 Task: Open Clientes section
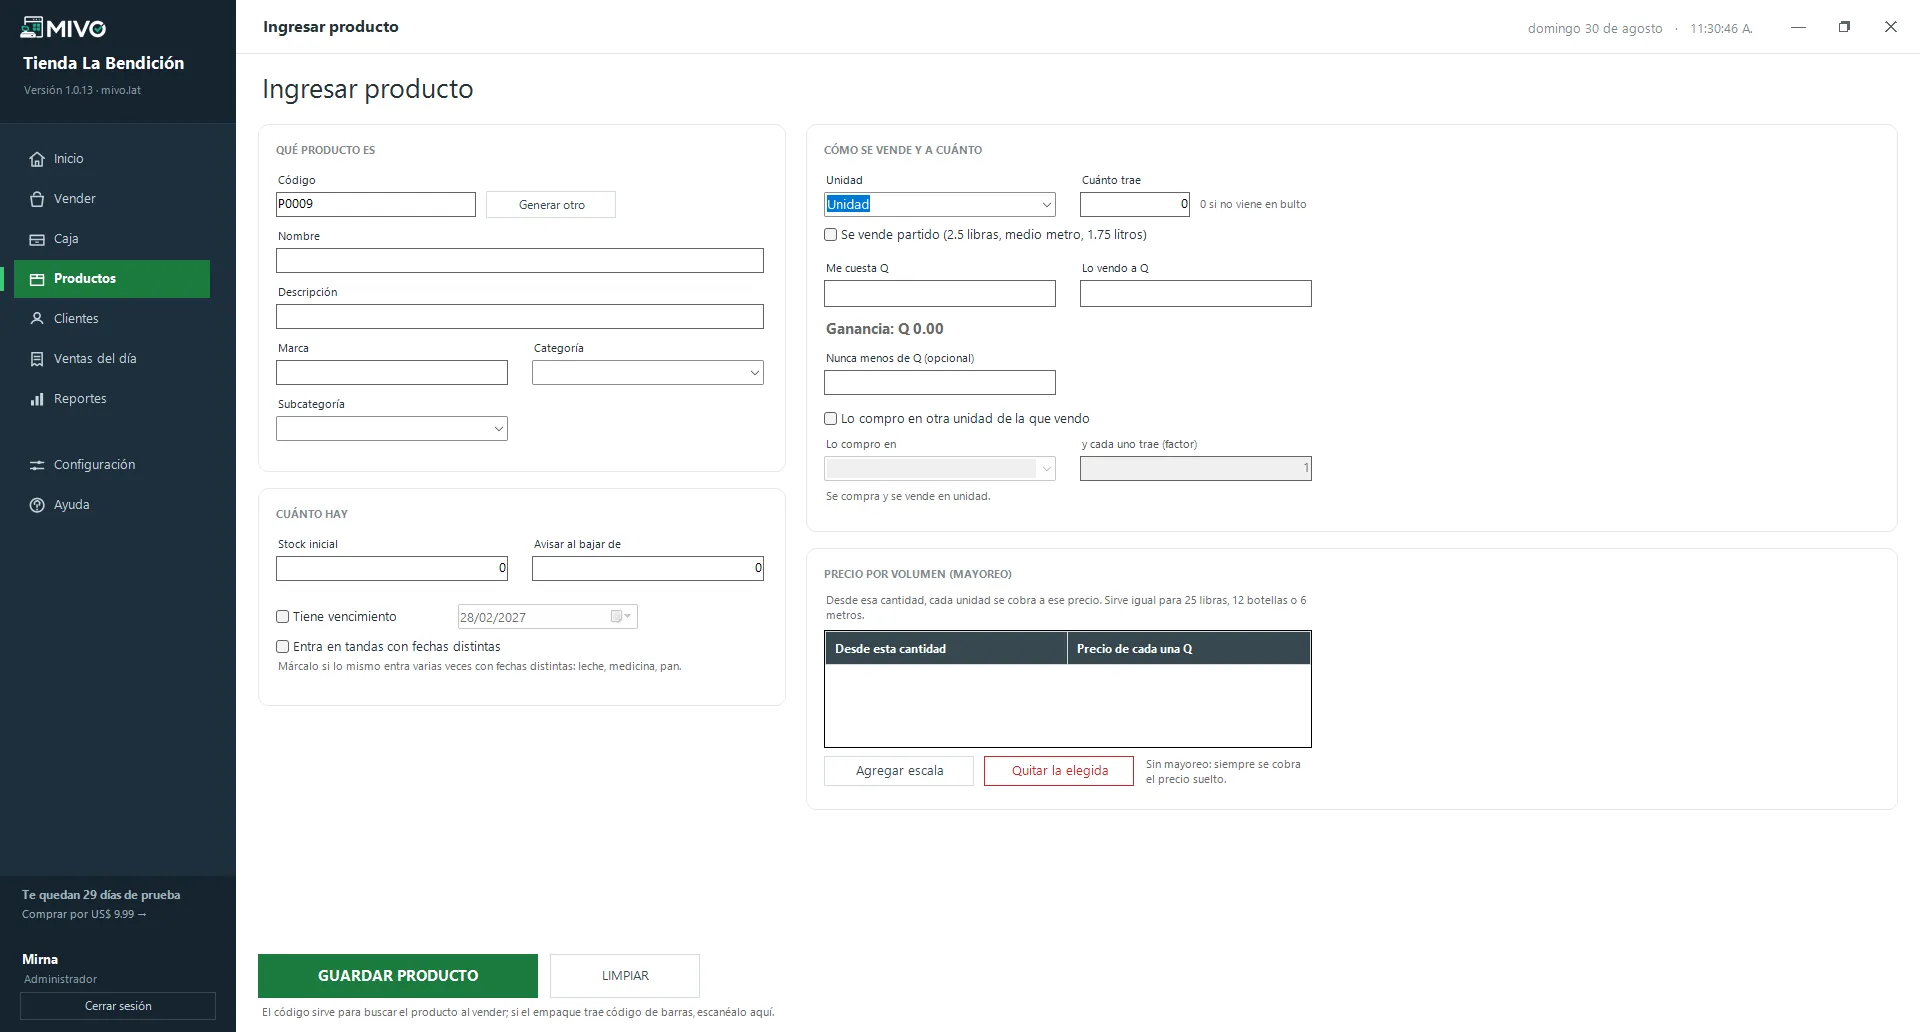pyautogui.click(x=112, y=319)
